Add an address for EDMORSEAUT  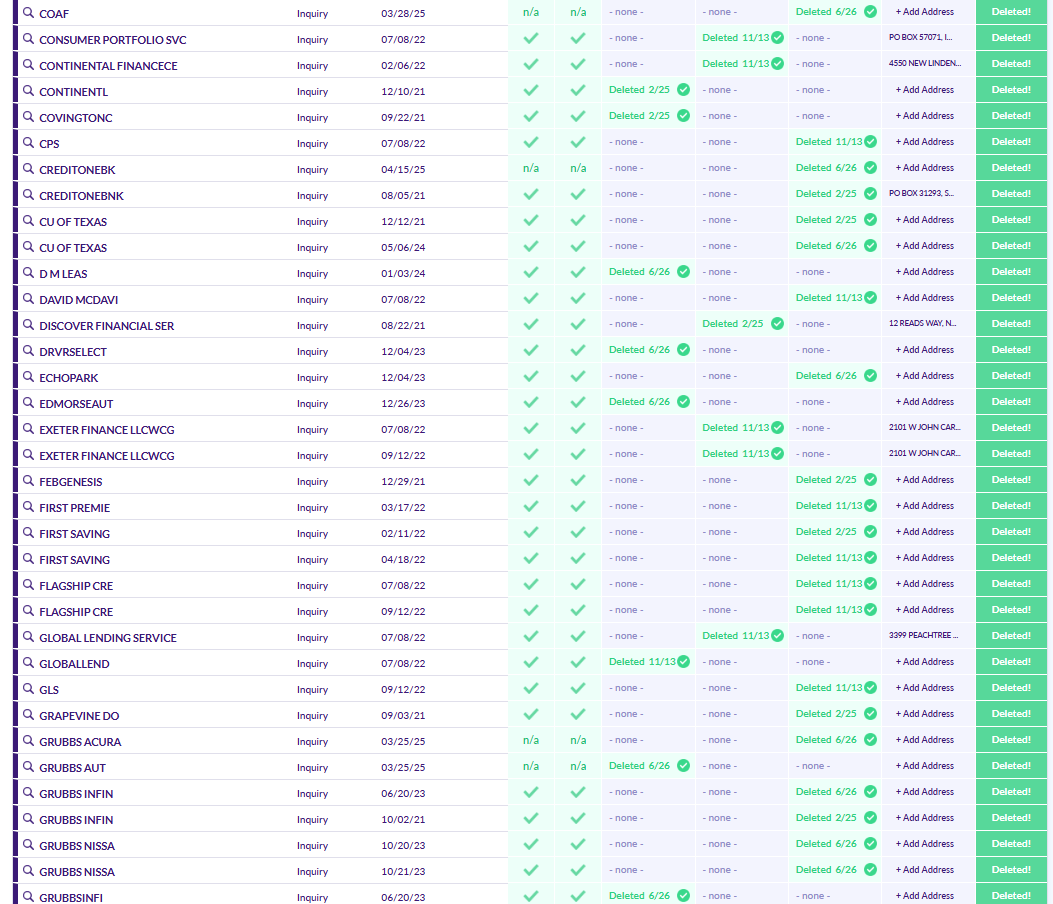[924, 402]
